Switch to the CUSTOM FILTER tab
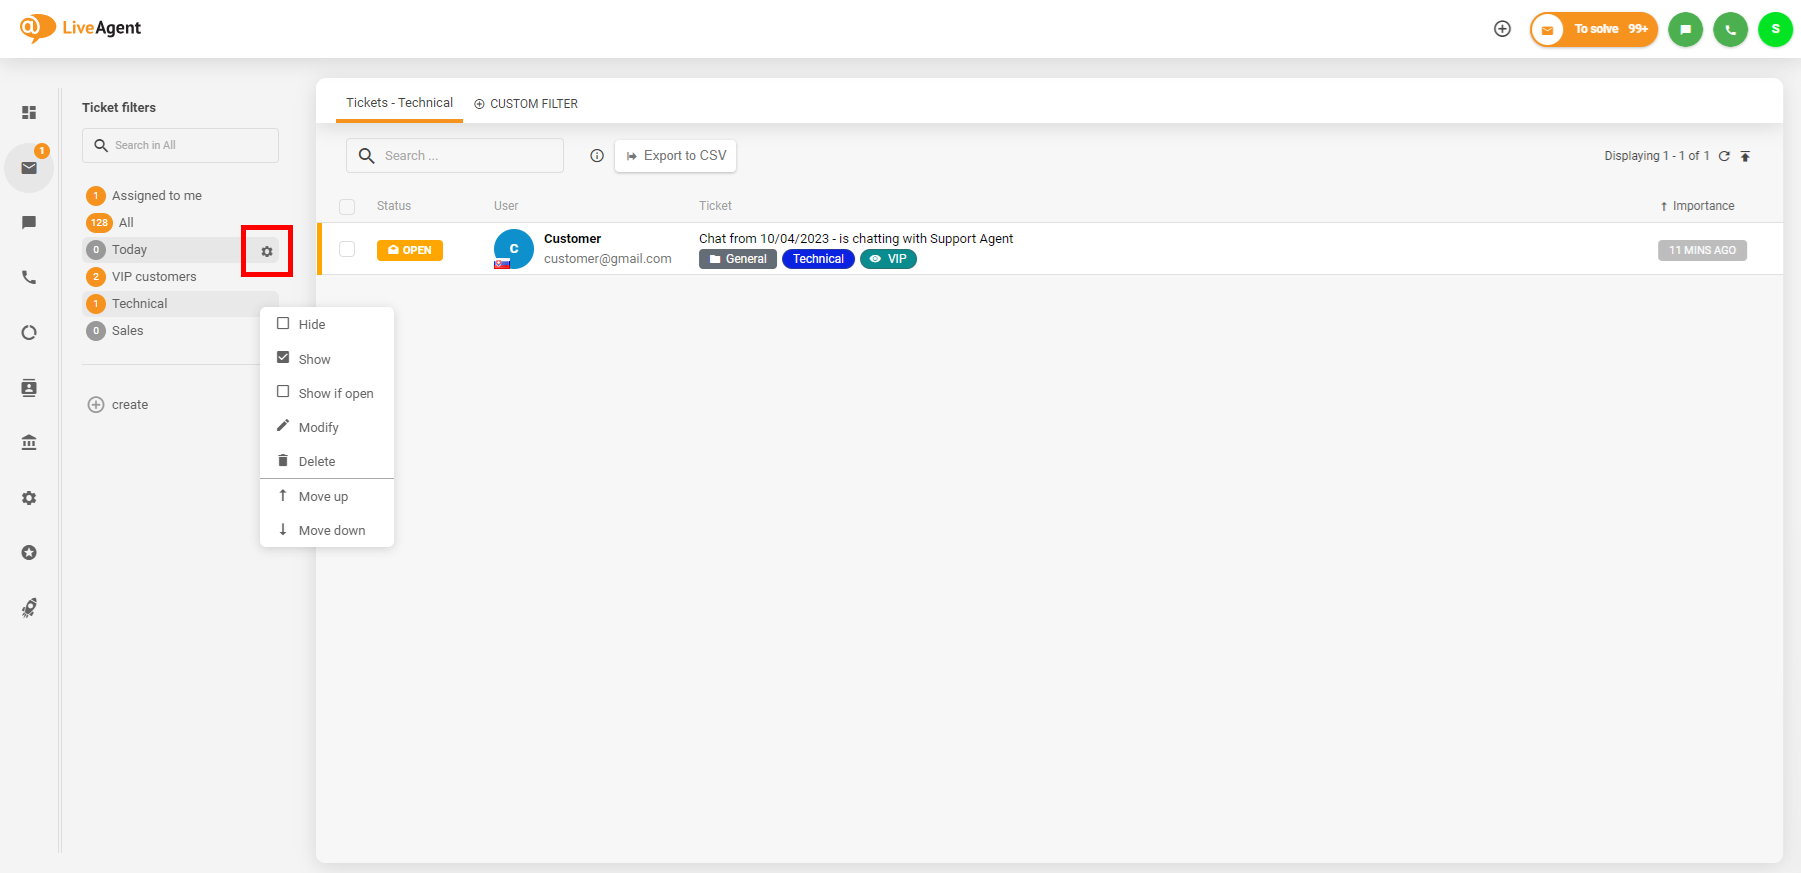The width and height of the screenshot is (1801, 873). pyautogui.click(x=526, y=104)
